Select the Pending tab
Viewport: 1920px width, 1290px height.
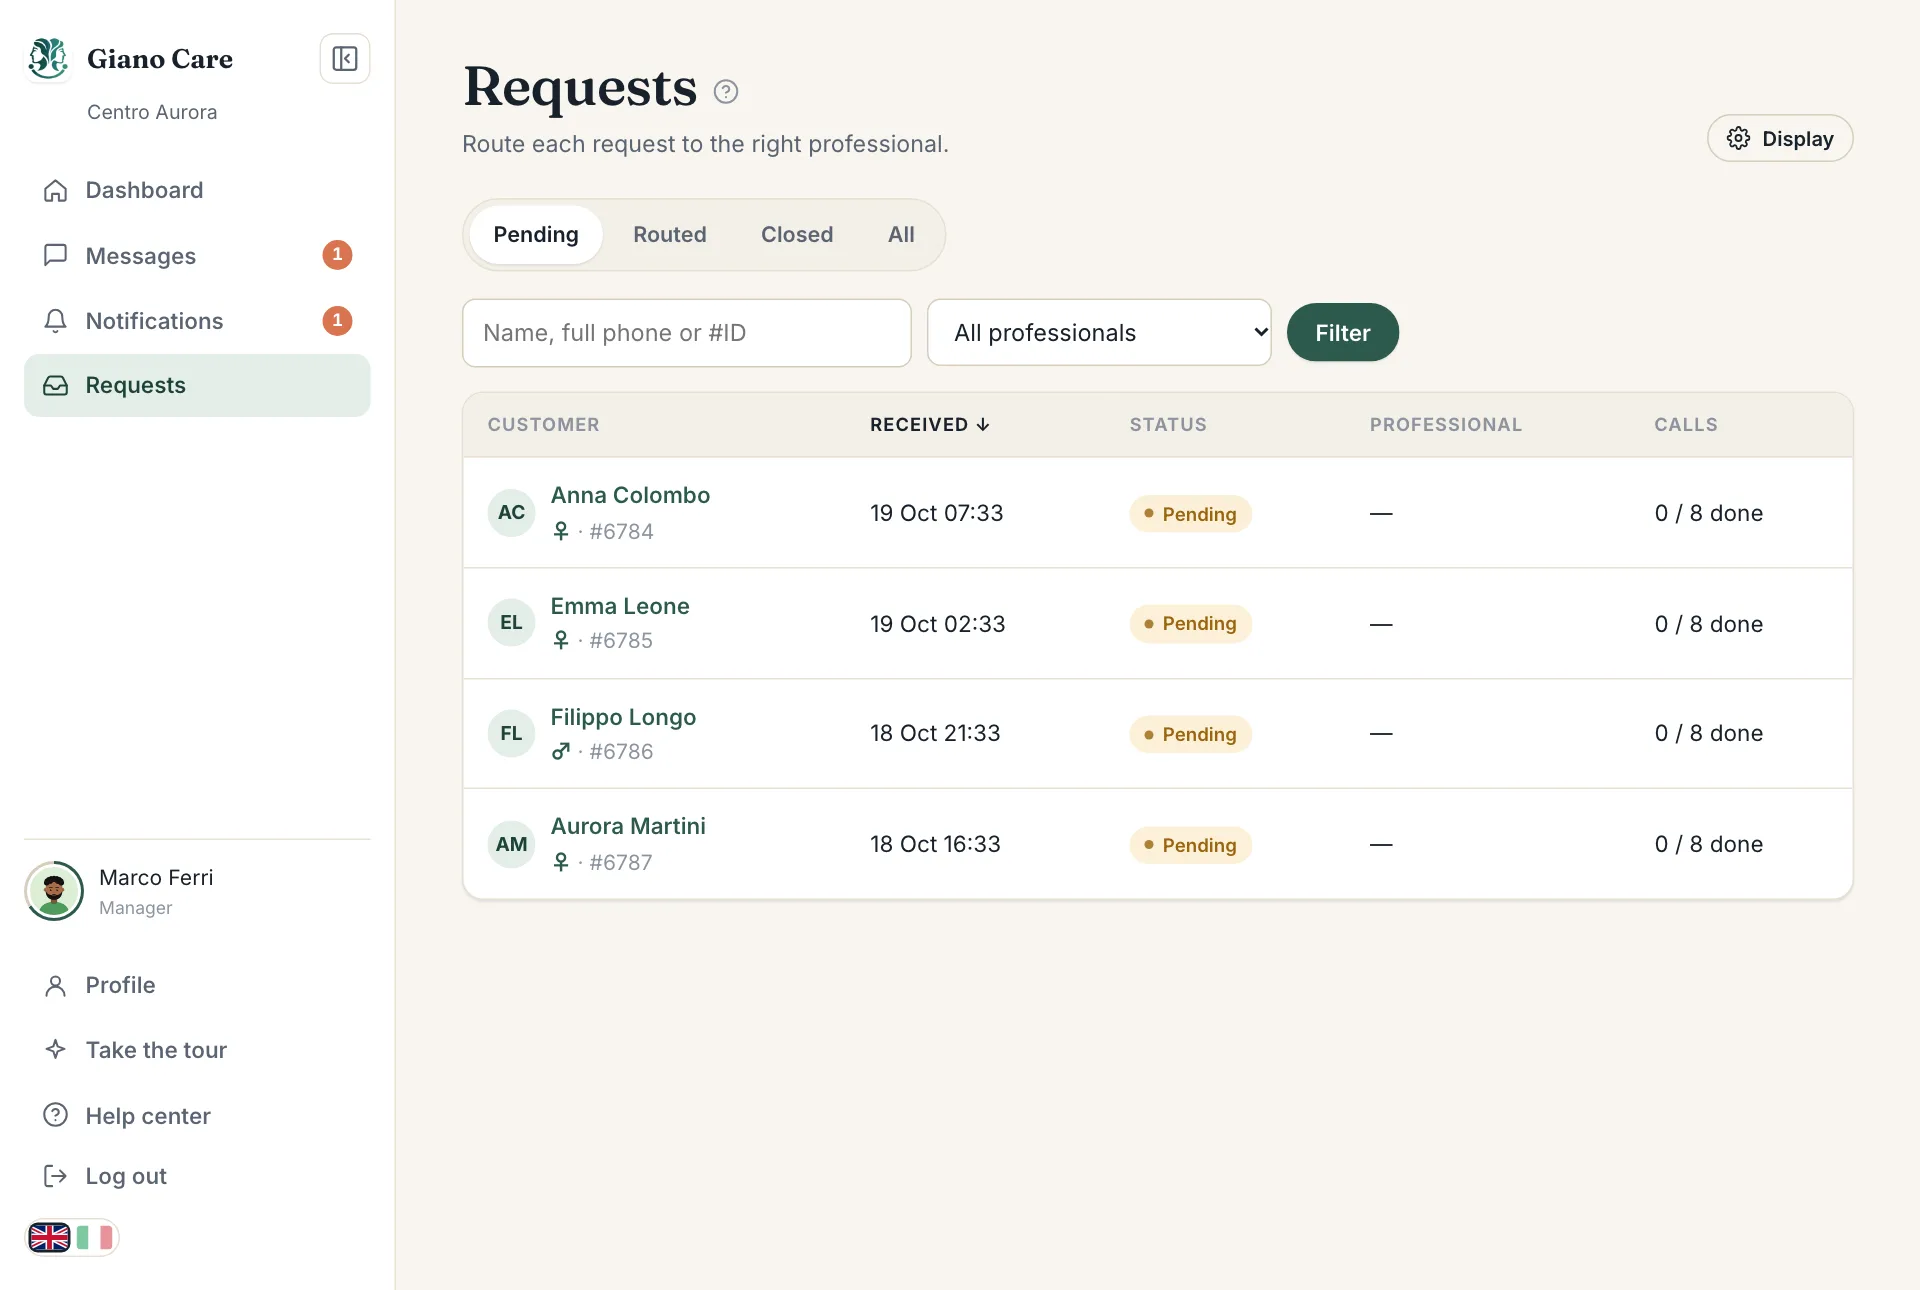coord(536,235)
